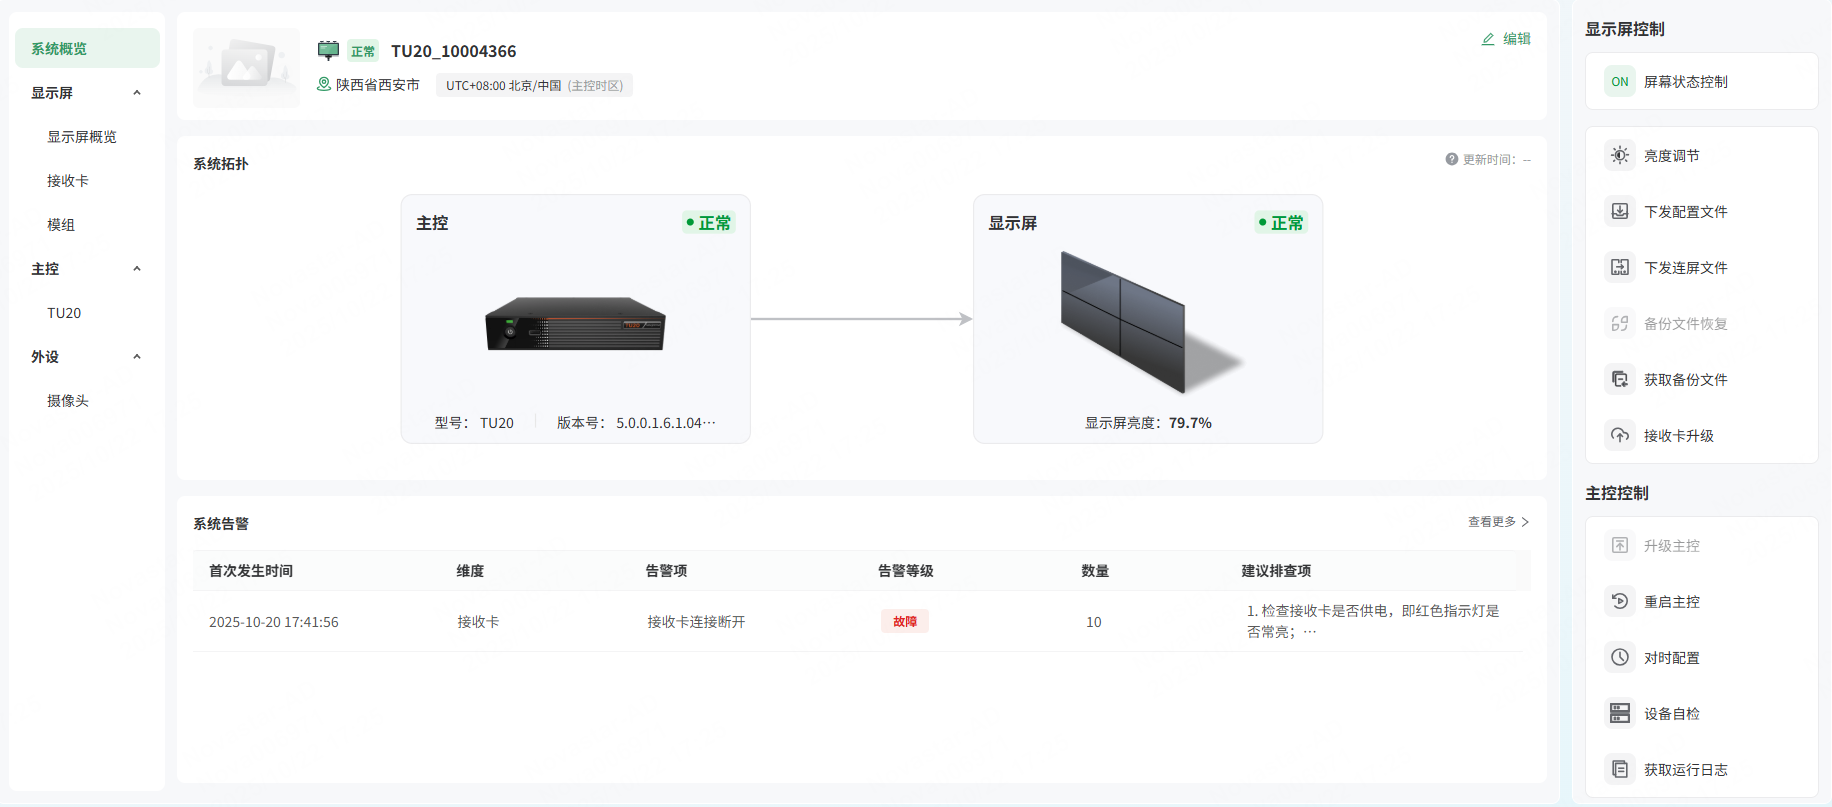Viewport: 1832px width, 807px height.
Task: Click the device placeholder thumbnail image
Action: (x=247, y=67)
